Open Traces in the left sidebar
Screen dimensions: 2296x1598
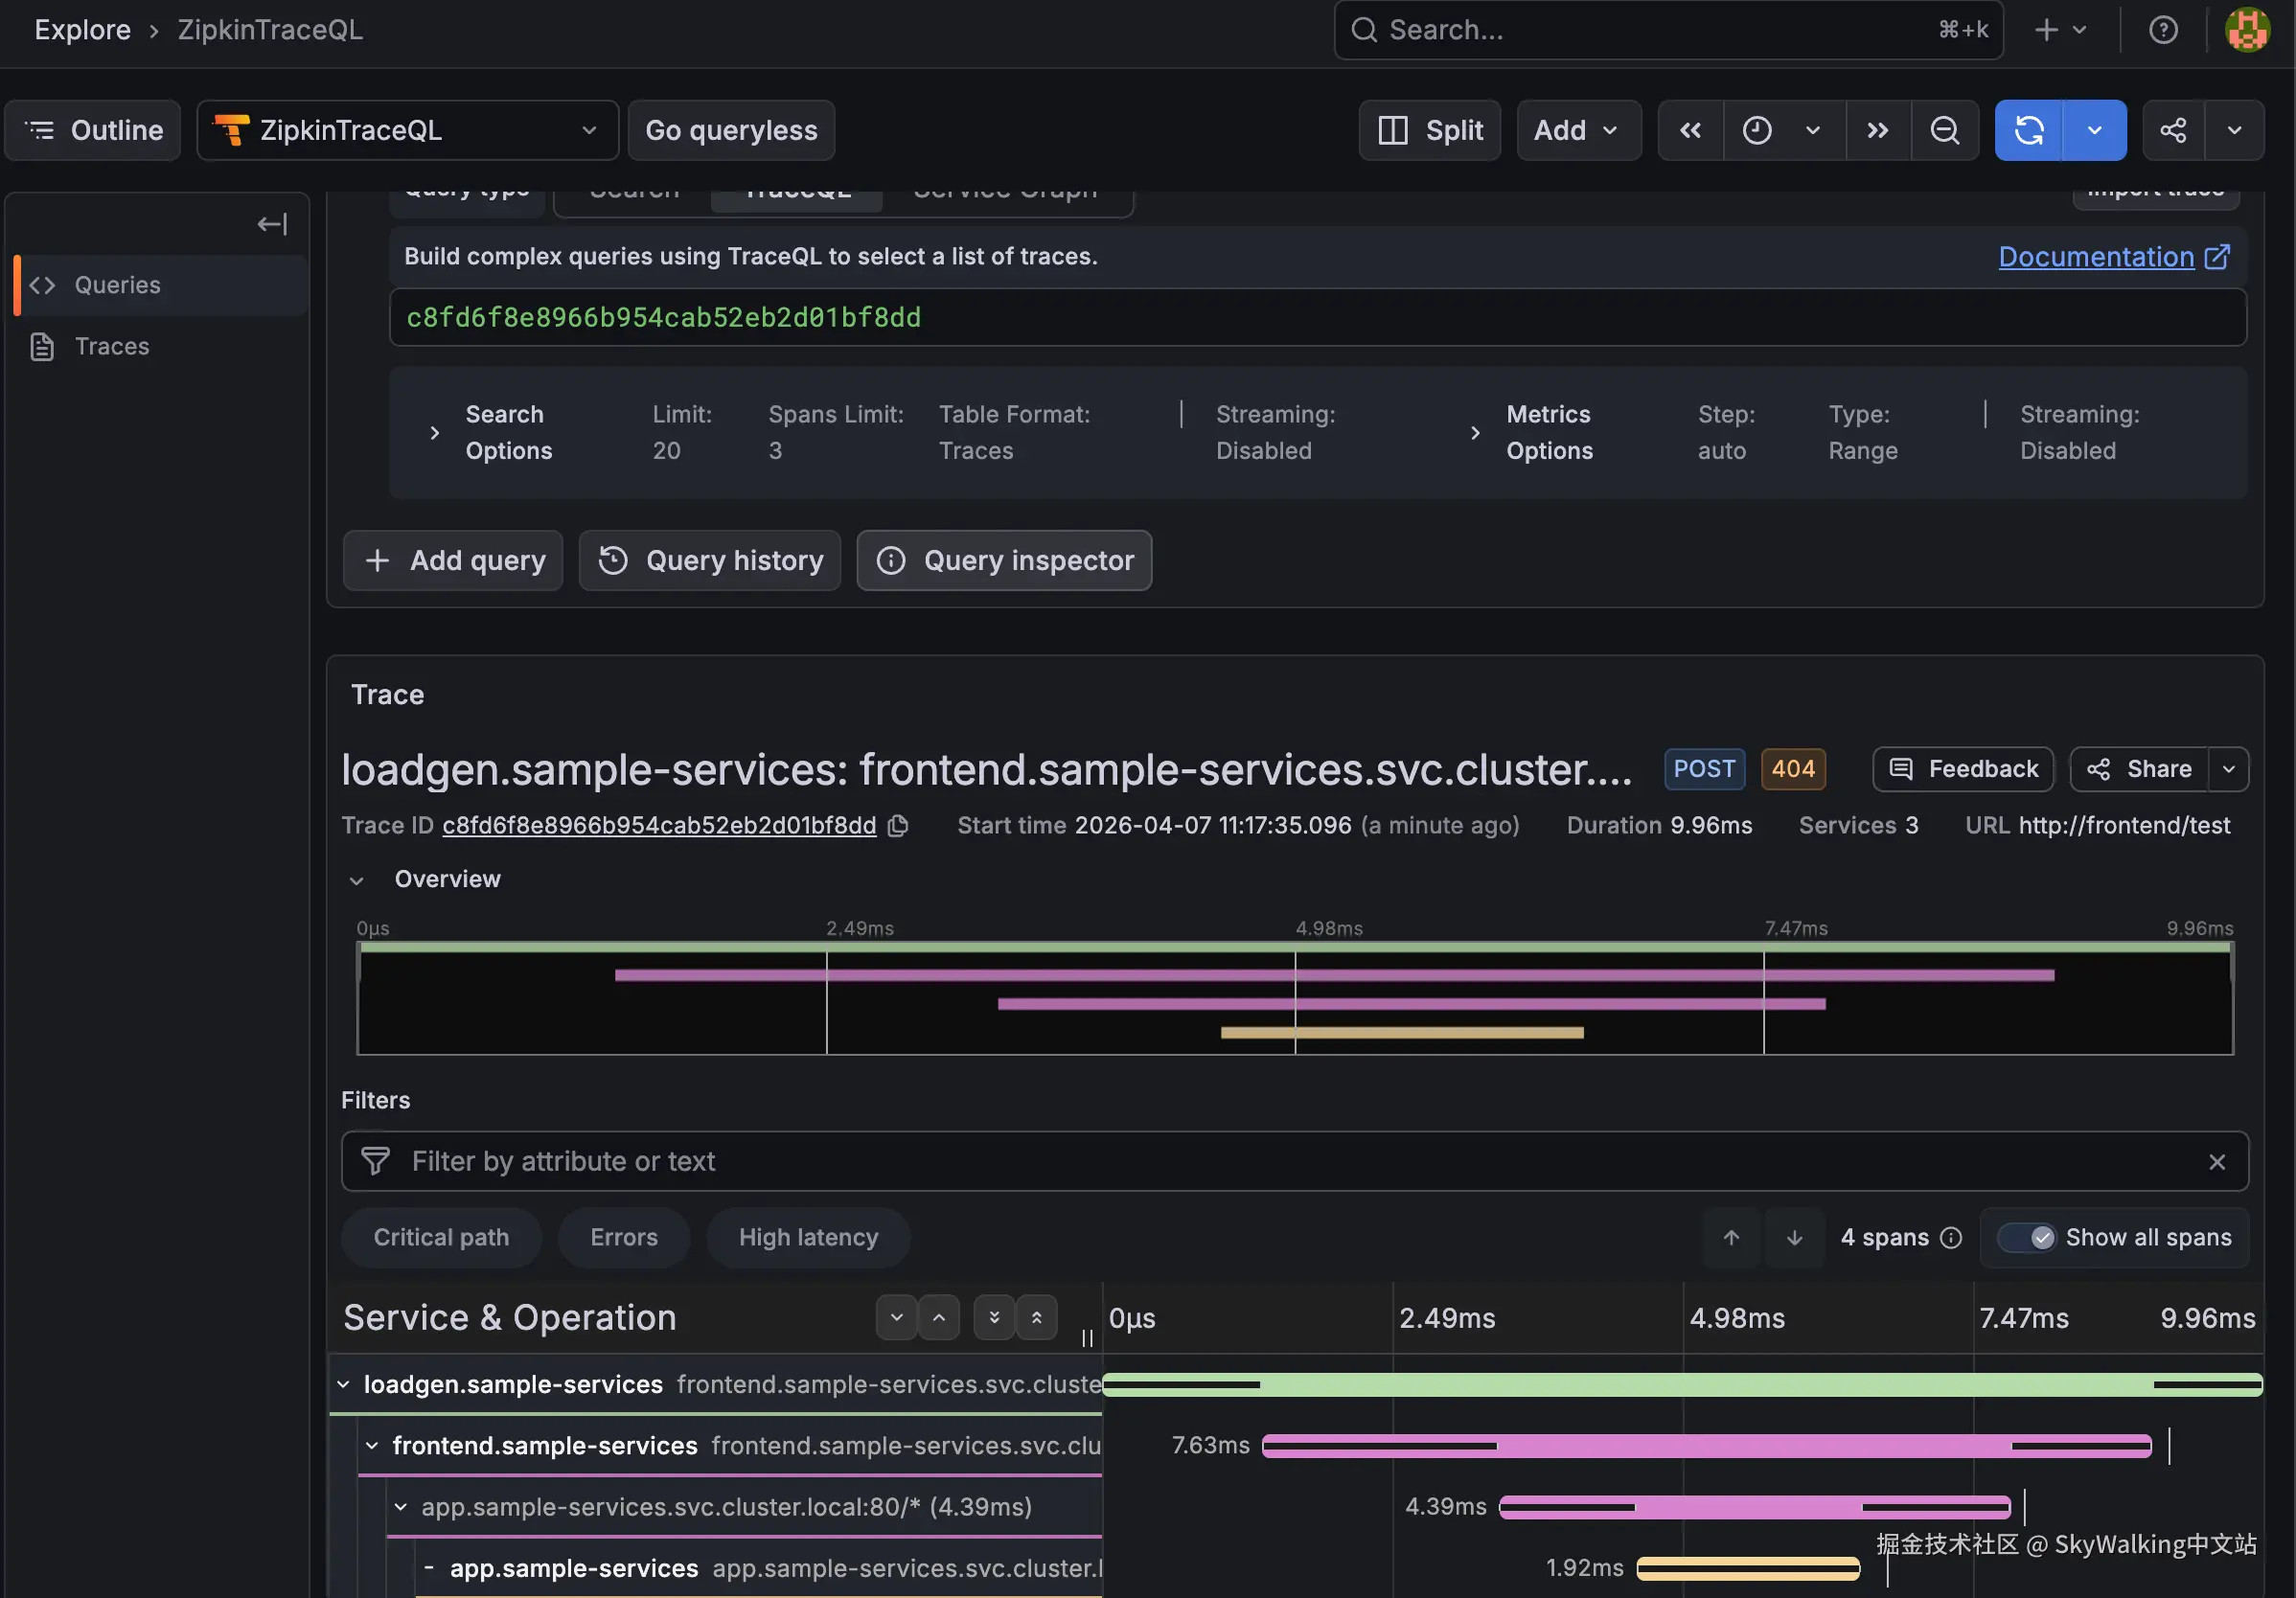pyautogui.click(x=112, y=347)
